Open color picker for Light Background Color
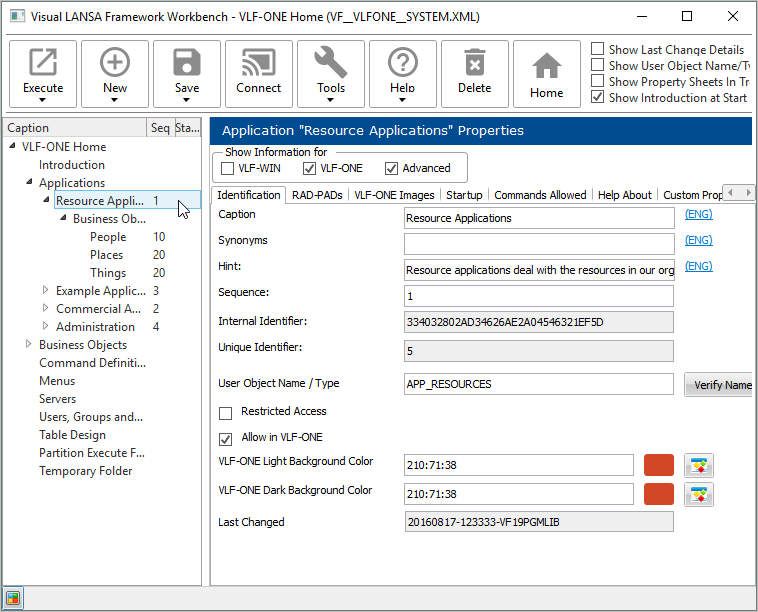This screenshot has height=612, width=758. point(699,465)
